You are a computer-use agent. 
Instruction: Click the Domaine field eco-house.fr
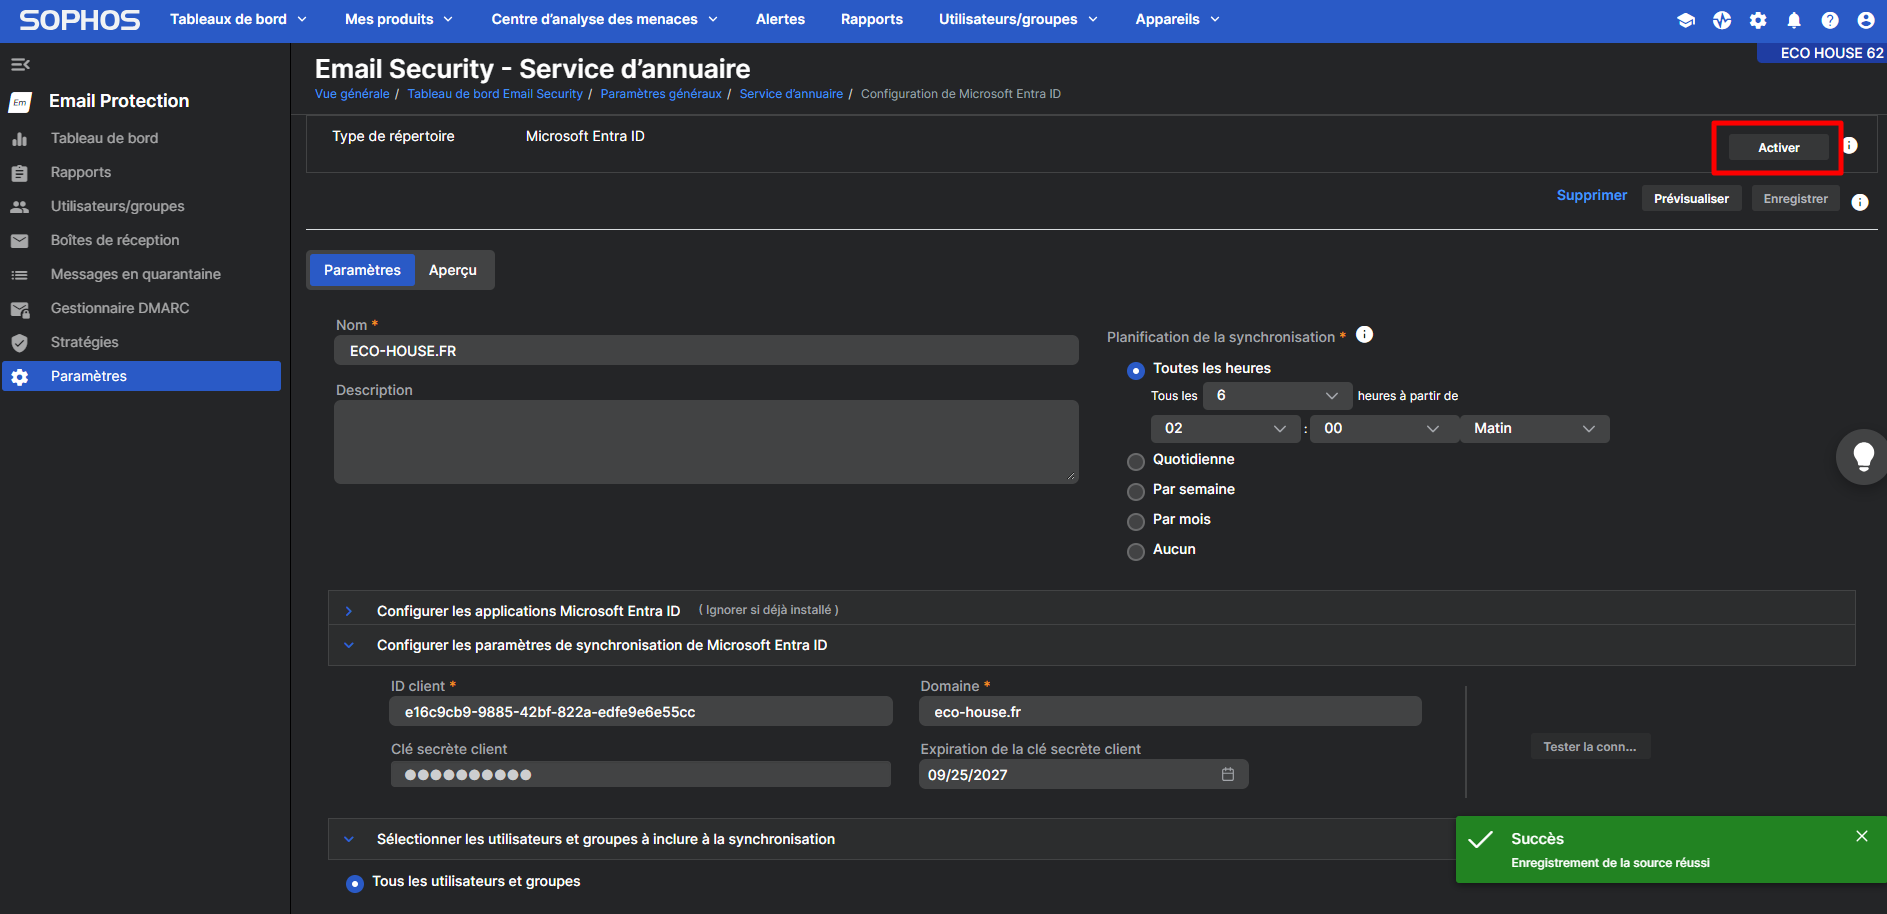point(1170,711)
